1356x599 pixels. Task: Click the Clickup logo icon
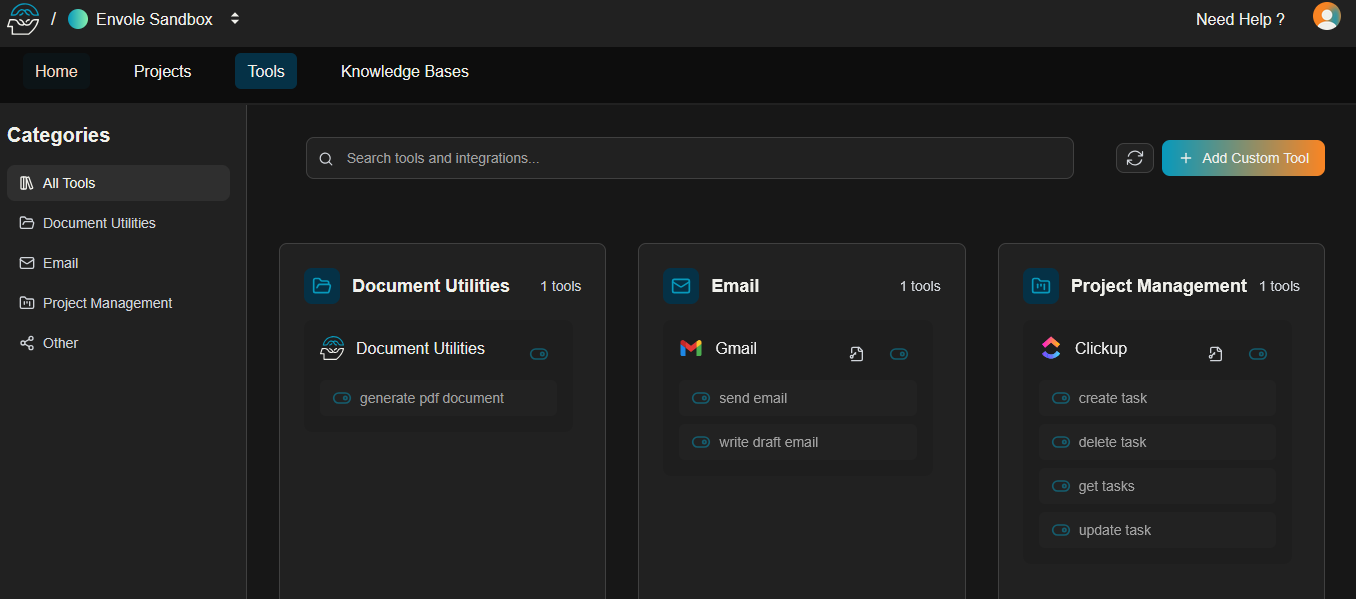pyautogui.click(x=1050, y=348)
